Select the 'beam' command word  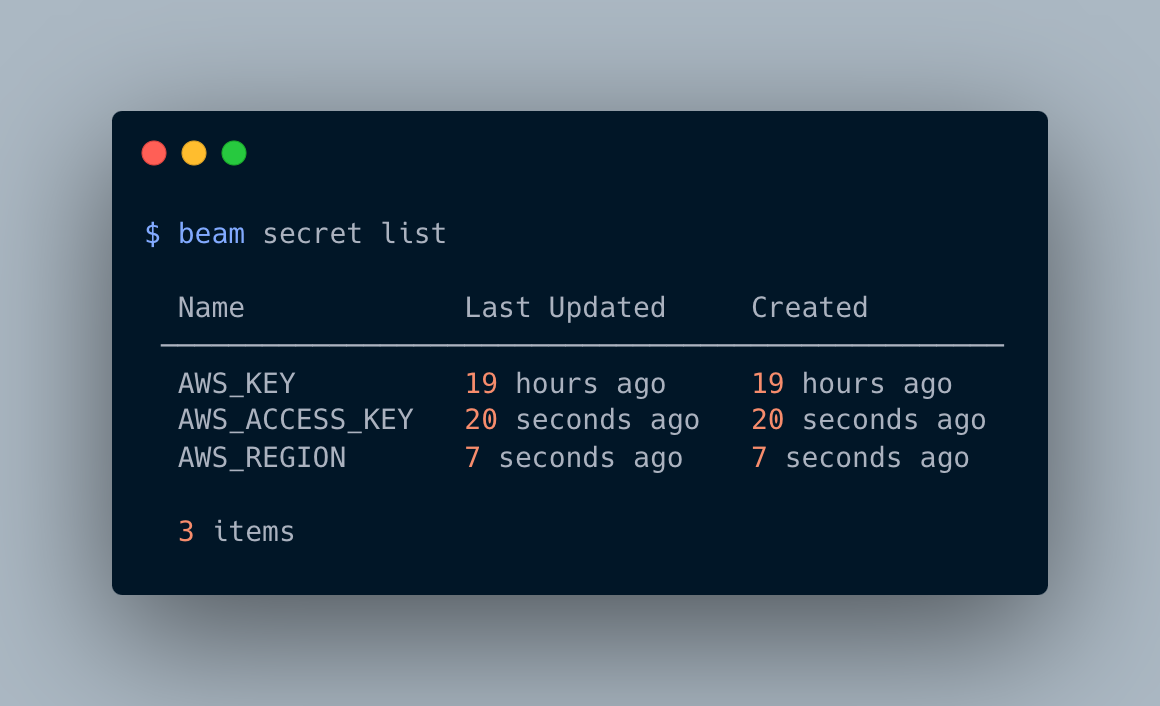click(x=212, y=234)
